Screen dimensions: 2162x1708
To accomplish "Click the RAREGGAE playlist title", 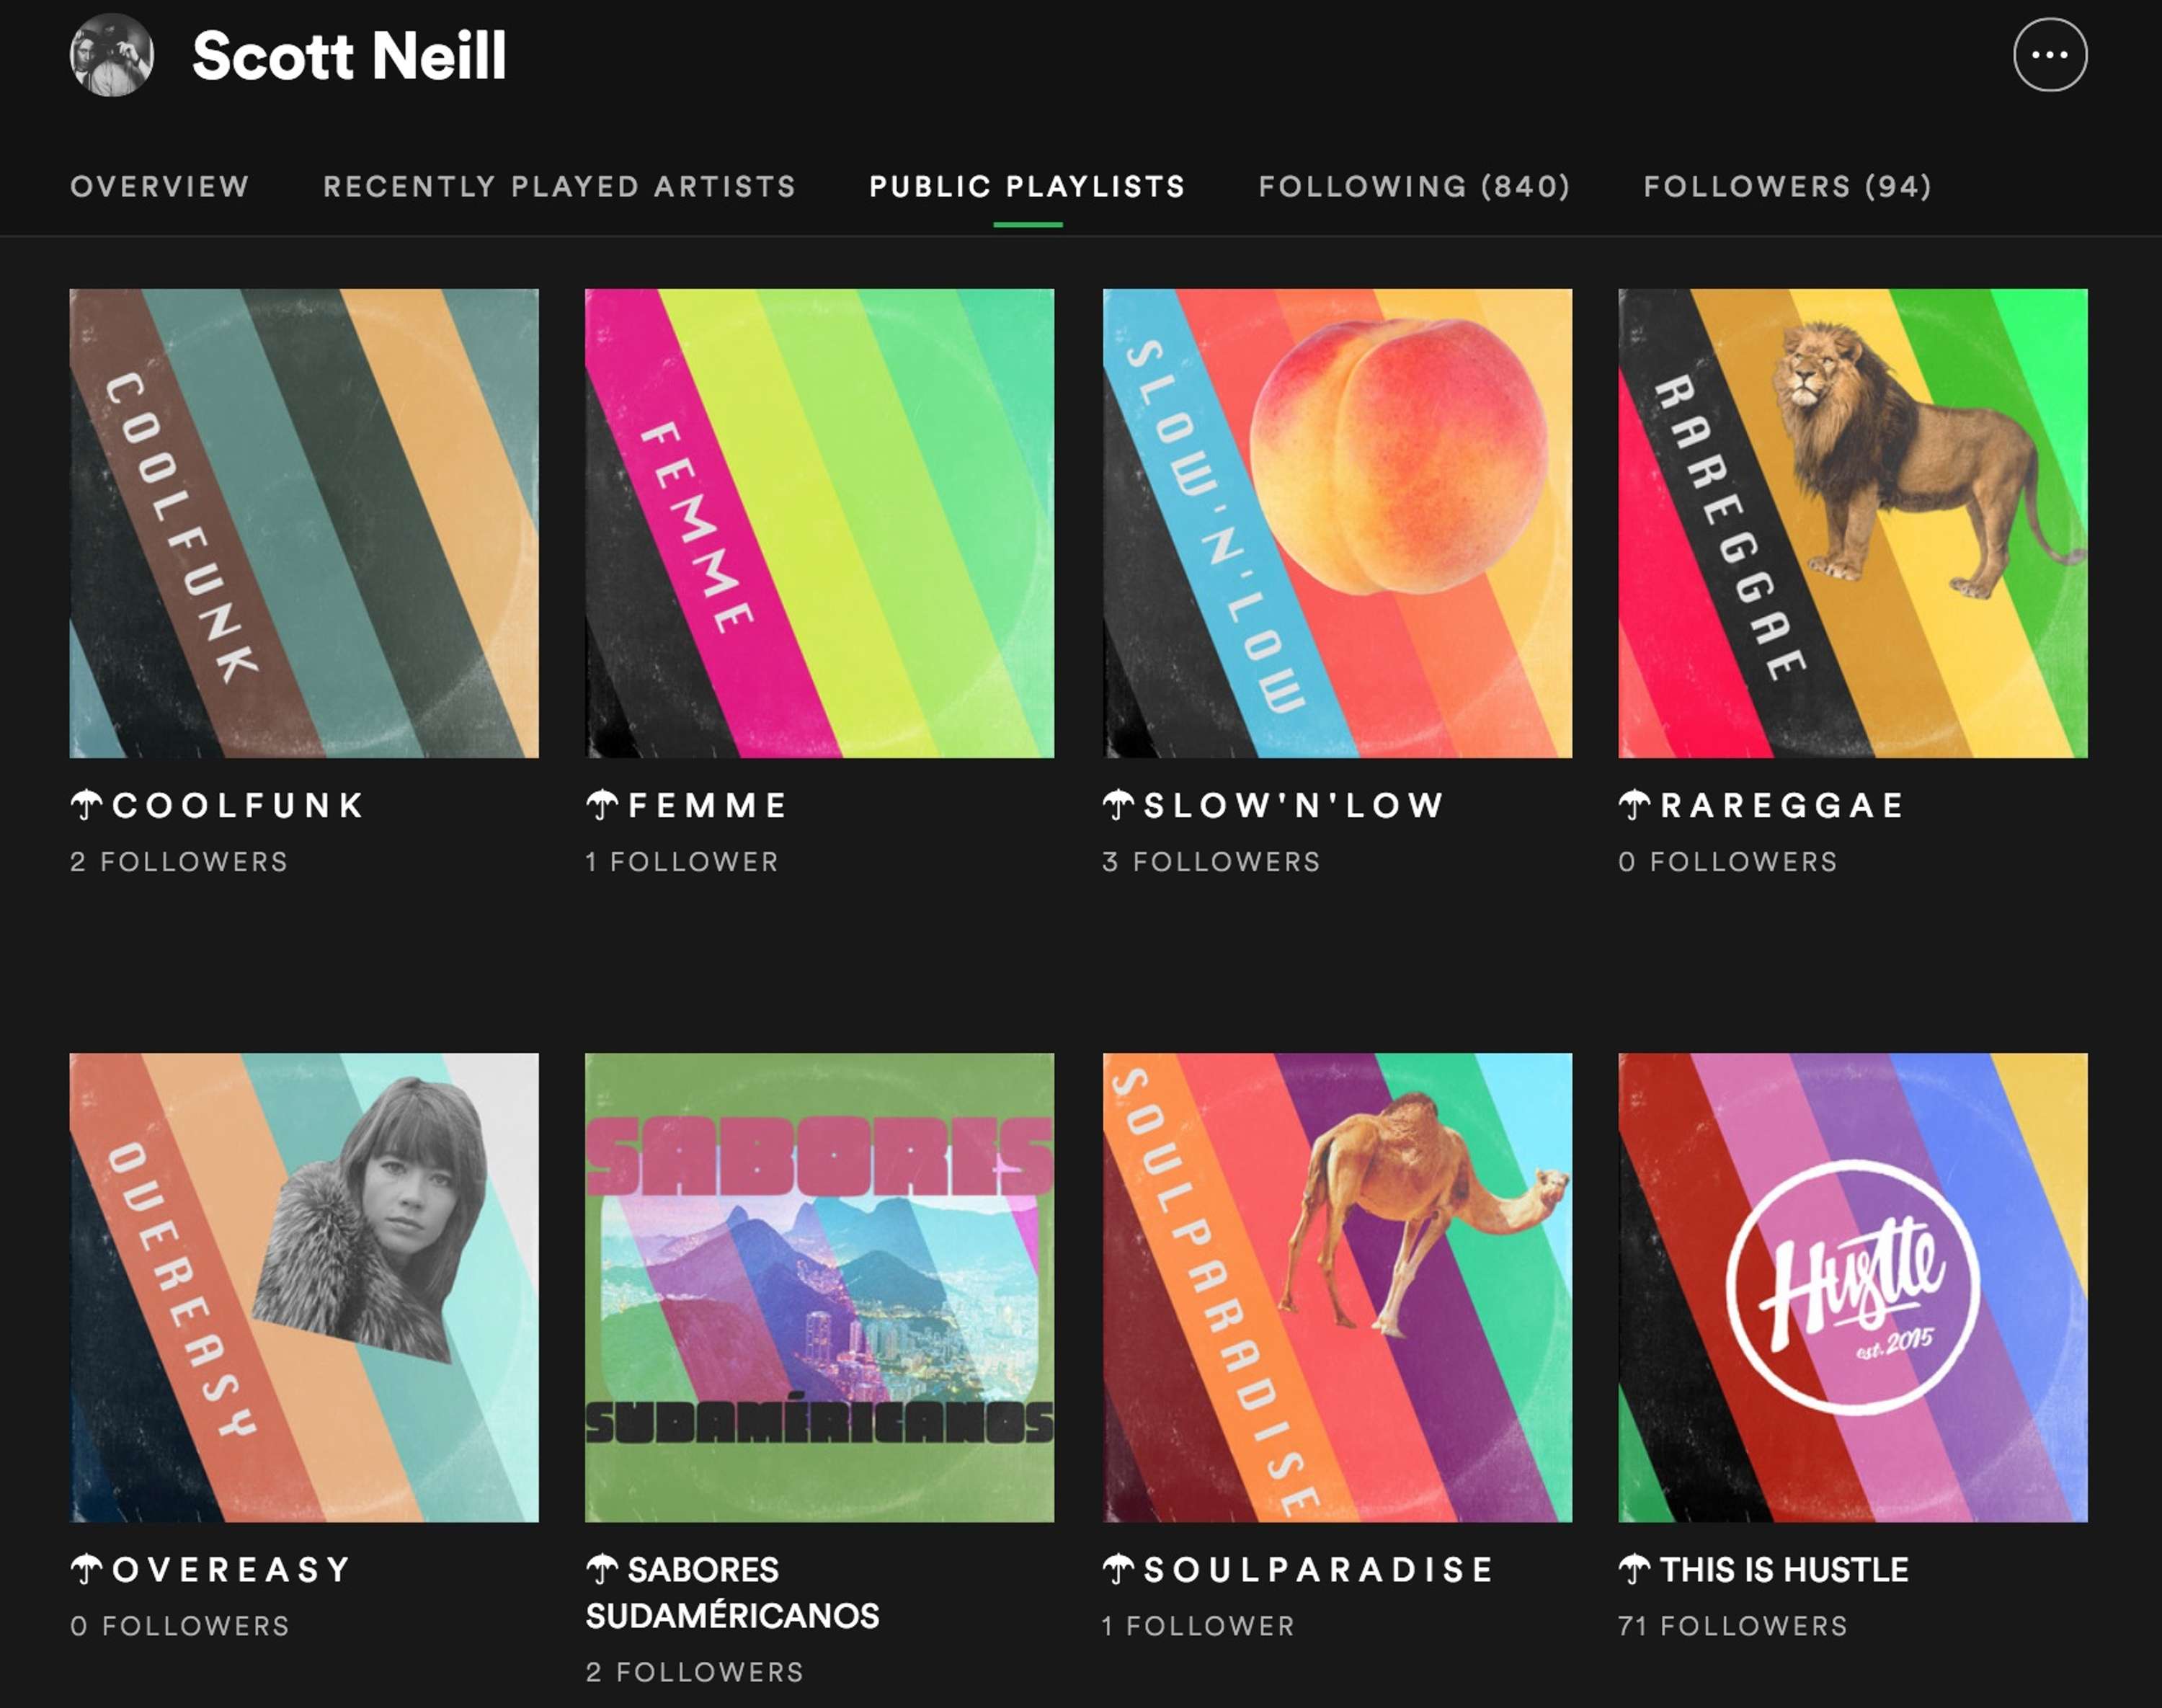I will point(1761,805).
